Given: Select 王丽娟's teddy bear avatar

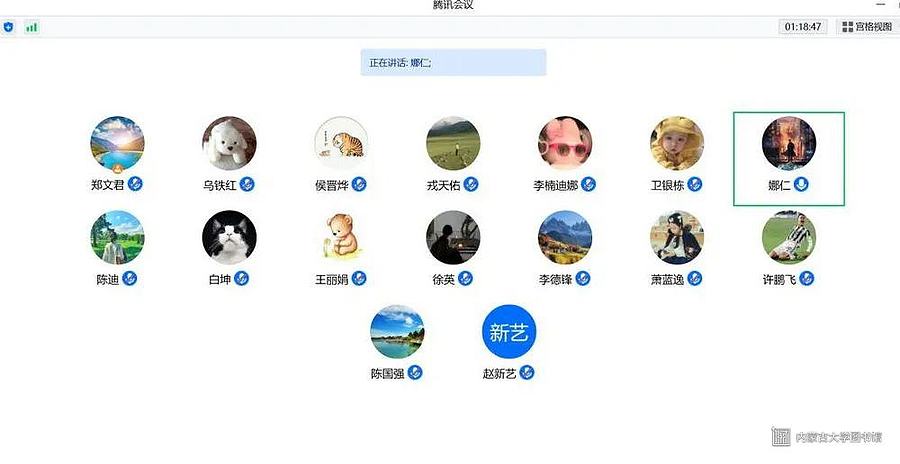Looking at the screenshot, I should click(x=342, y=238).
